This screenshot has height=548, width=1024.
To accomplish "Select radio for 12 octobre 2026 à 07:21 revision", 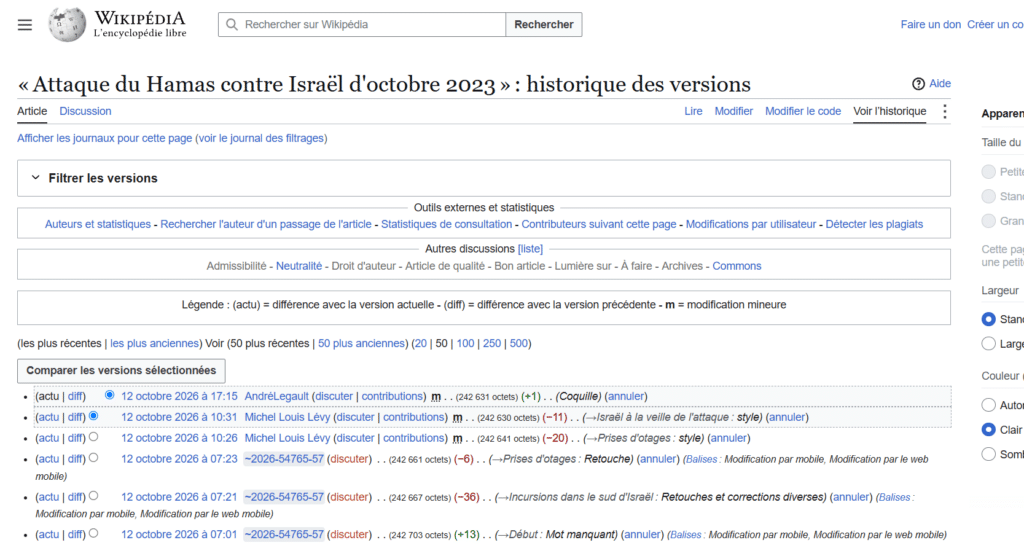I will click(93, 495).
